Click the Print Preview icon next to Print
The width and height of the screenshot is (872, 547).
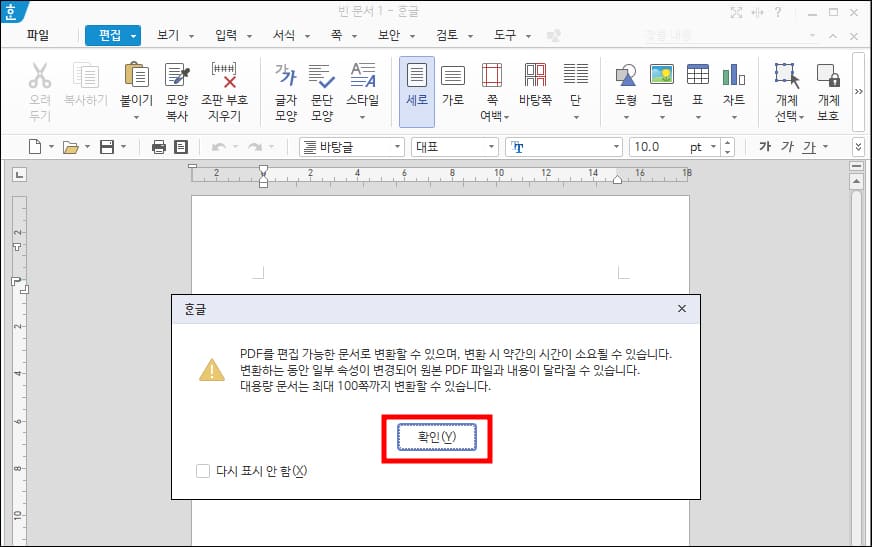point(181,147)
